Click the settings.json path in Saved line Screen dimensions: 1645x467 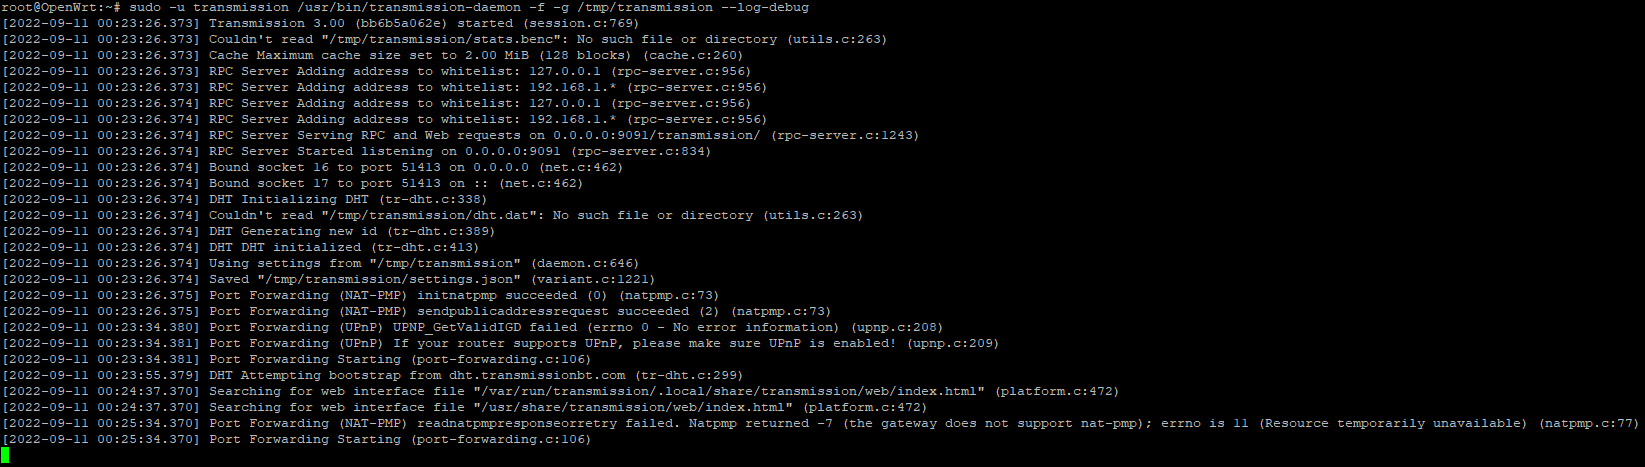389,279
